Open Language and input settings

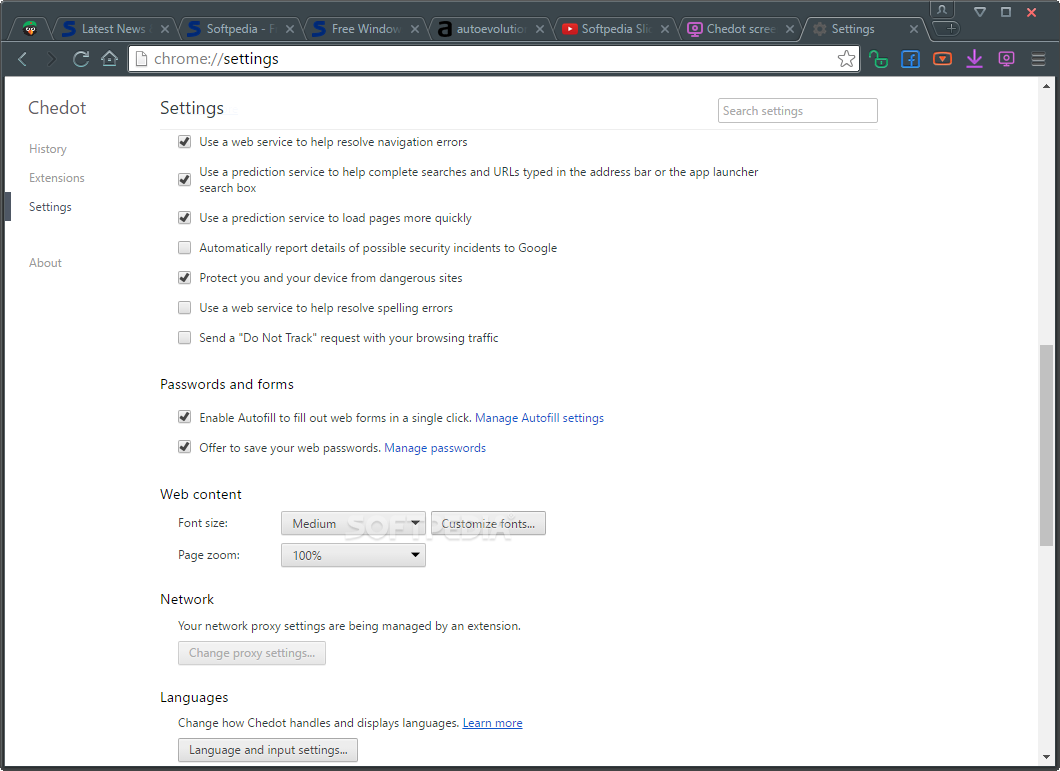(268, 750)
